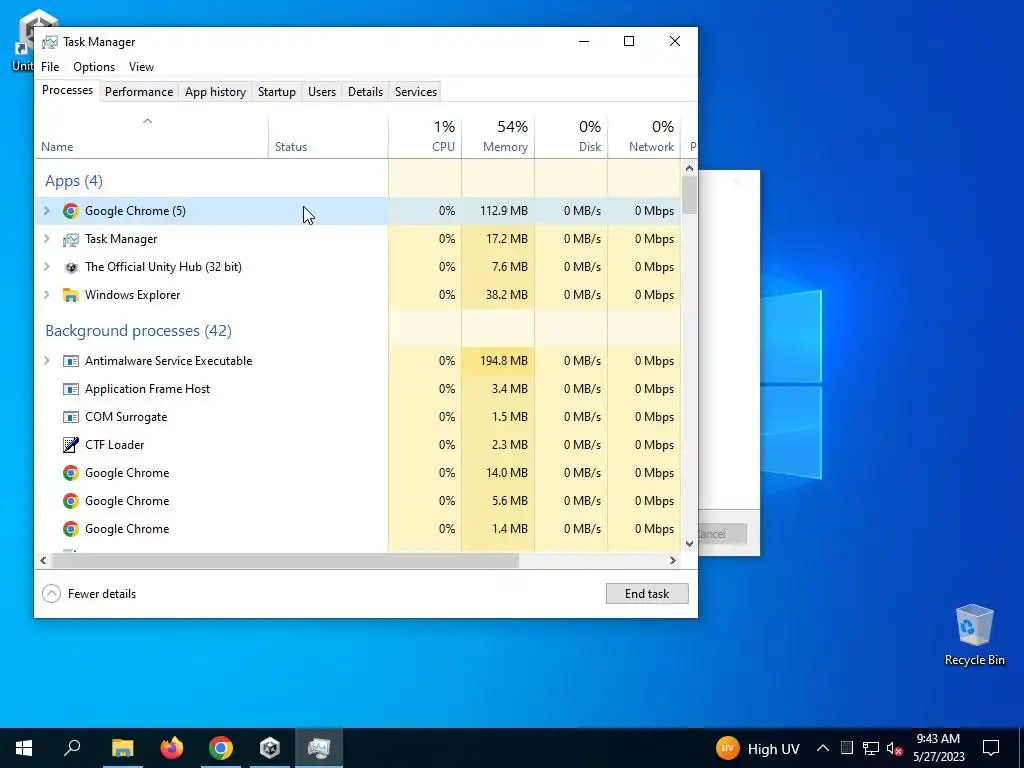
Task: Expand the Windows Explorer row
Action: coord(46,295)
